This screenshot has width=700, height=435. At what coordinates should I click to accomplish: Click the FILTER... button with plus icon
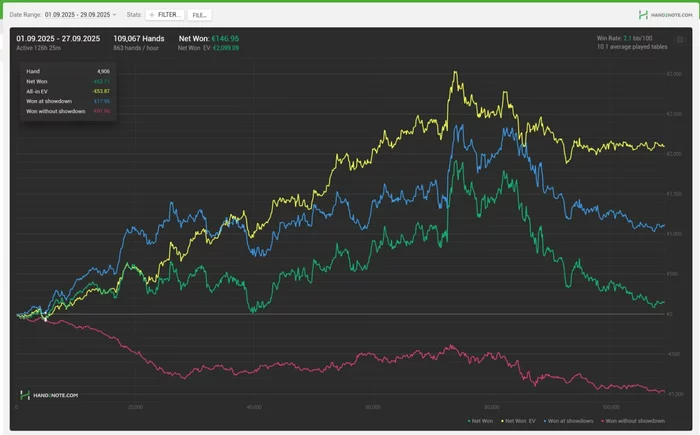pyautogui.click(x=165, y=15)
